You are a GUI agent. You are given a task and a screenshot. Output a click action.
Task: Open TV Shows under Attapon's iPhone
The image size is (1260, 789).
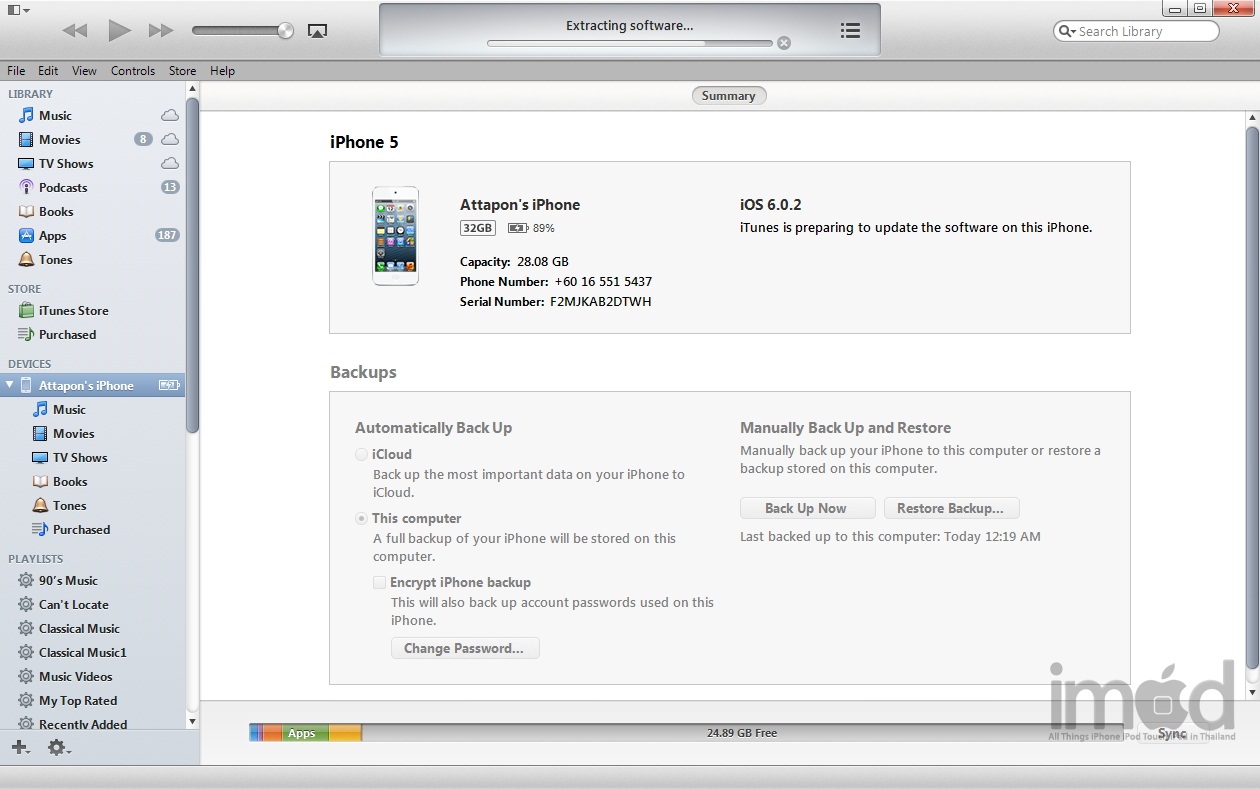click(x=80, y=457)
